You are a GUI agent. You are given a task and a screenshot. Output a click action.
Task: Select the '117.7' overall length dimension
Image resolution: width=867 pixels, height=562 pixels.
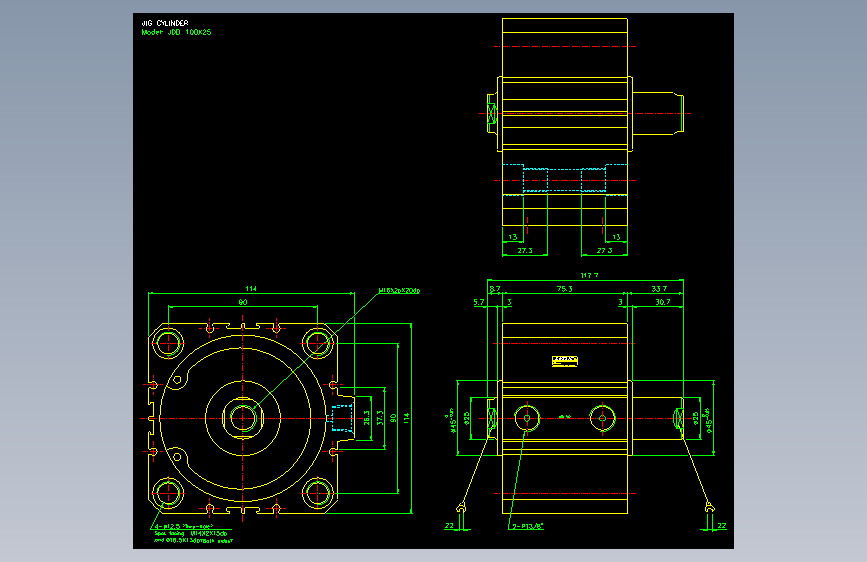point(589,275)
